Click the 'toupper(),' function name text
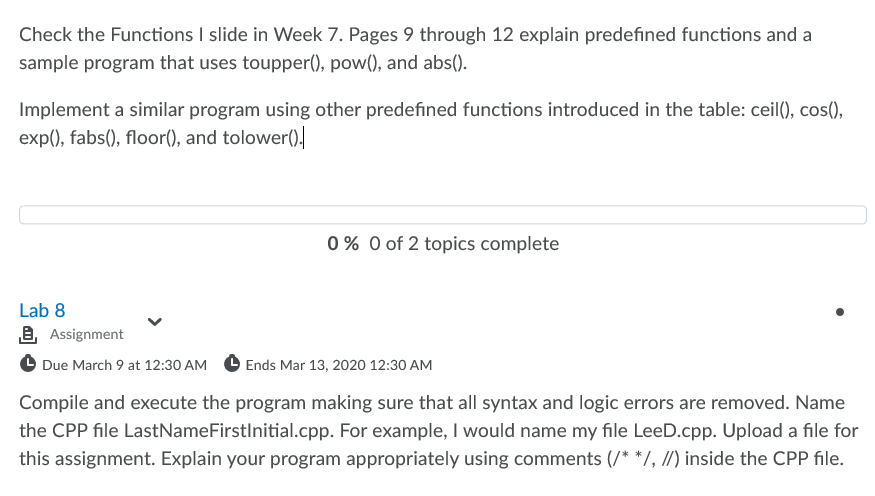 click(283, 62)
